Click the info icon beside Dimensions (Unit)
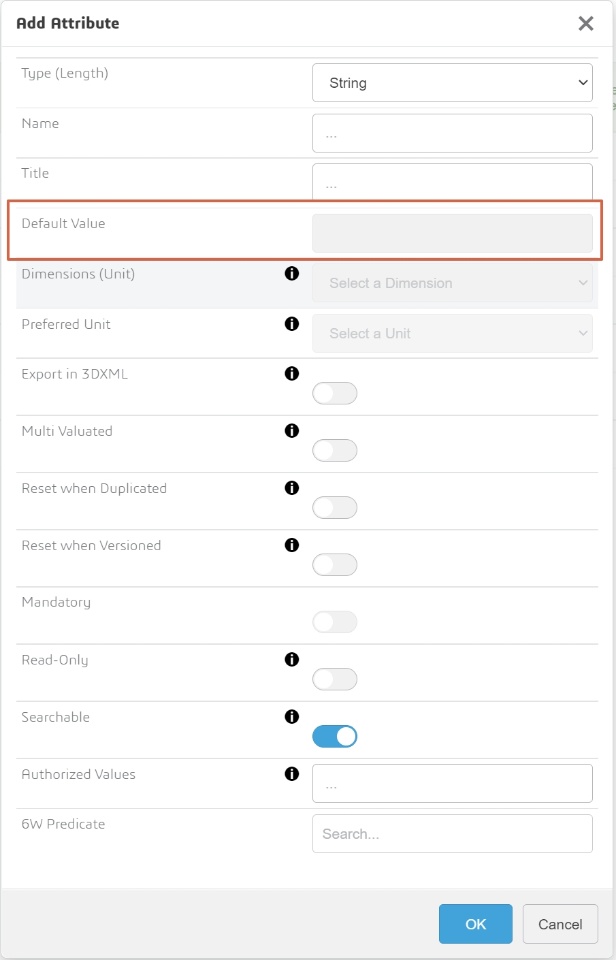This screenshot has width=616, height=960. (x=292, y=273)
